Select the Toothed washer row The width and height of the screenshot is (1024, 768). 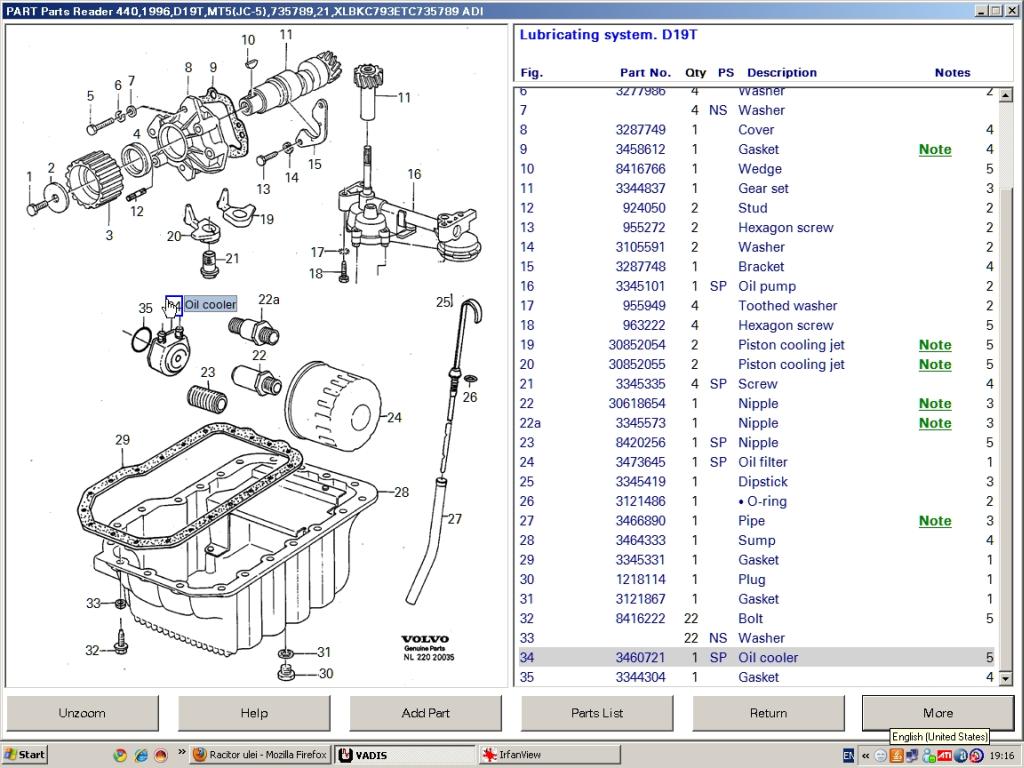coord(756,306)
